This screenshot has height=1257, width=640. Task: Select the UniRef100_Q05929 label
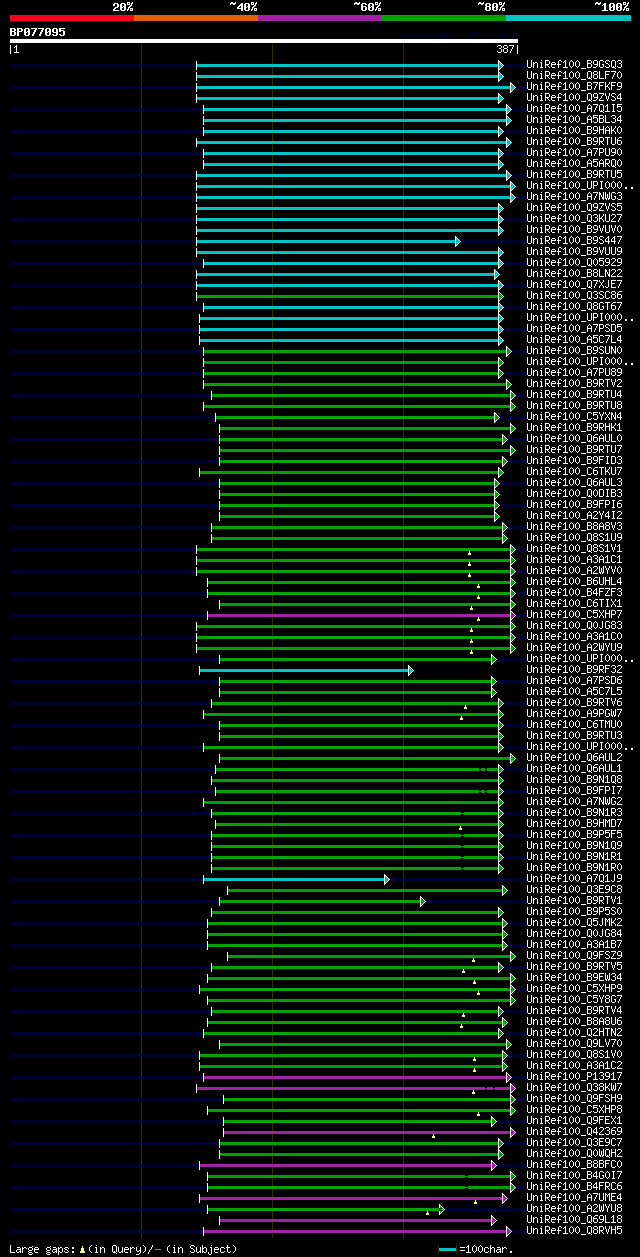click(x=574, y=262)
